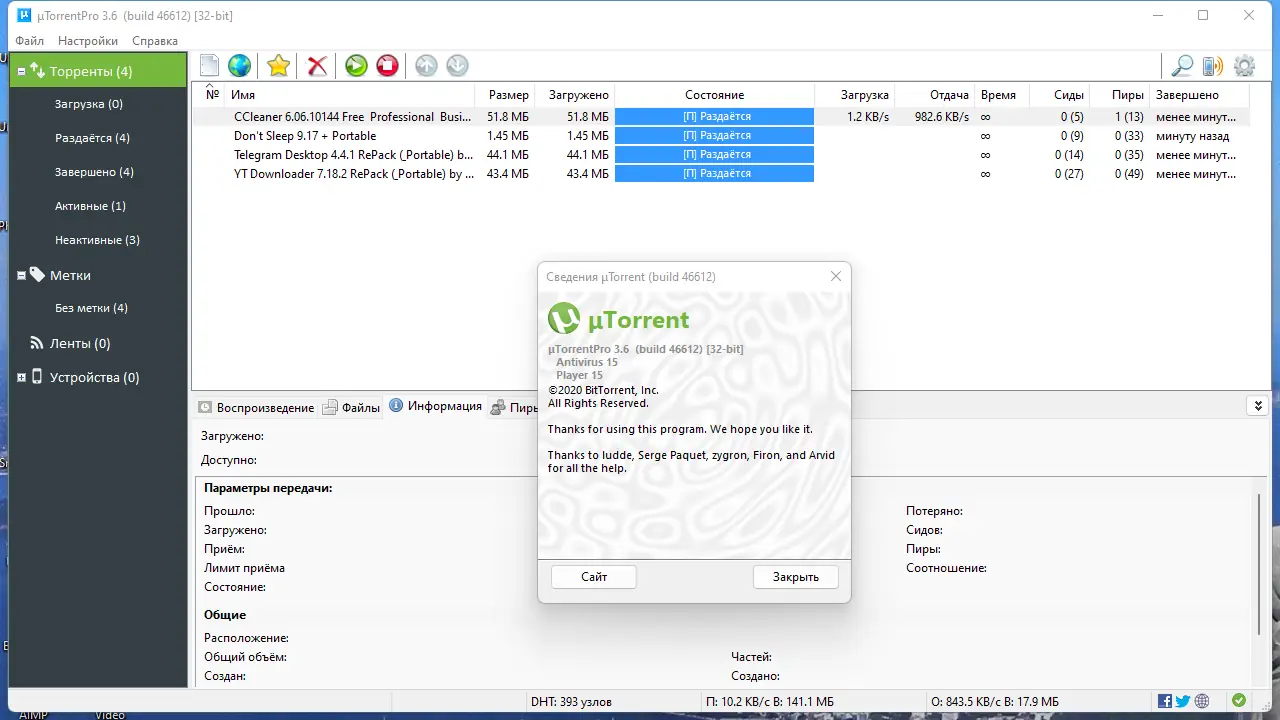This screenshot has width=1280, height=720.
Task: Click the Twitter icon in status bar
Action: (1182, 701)
